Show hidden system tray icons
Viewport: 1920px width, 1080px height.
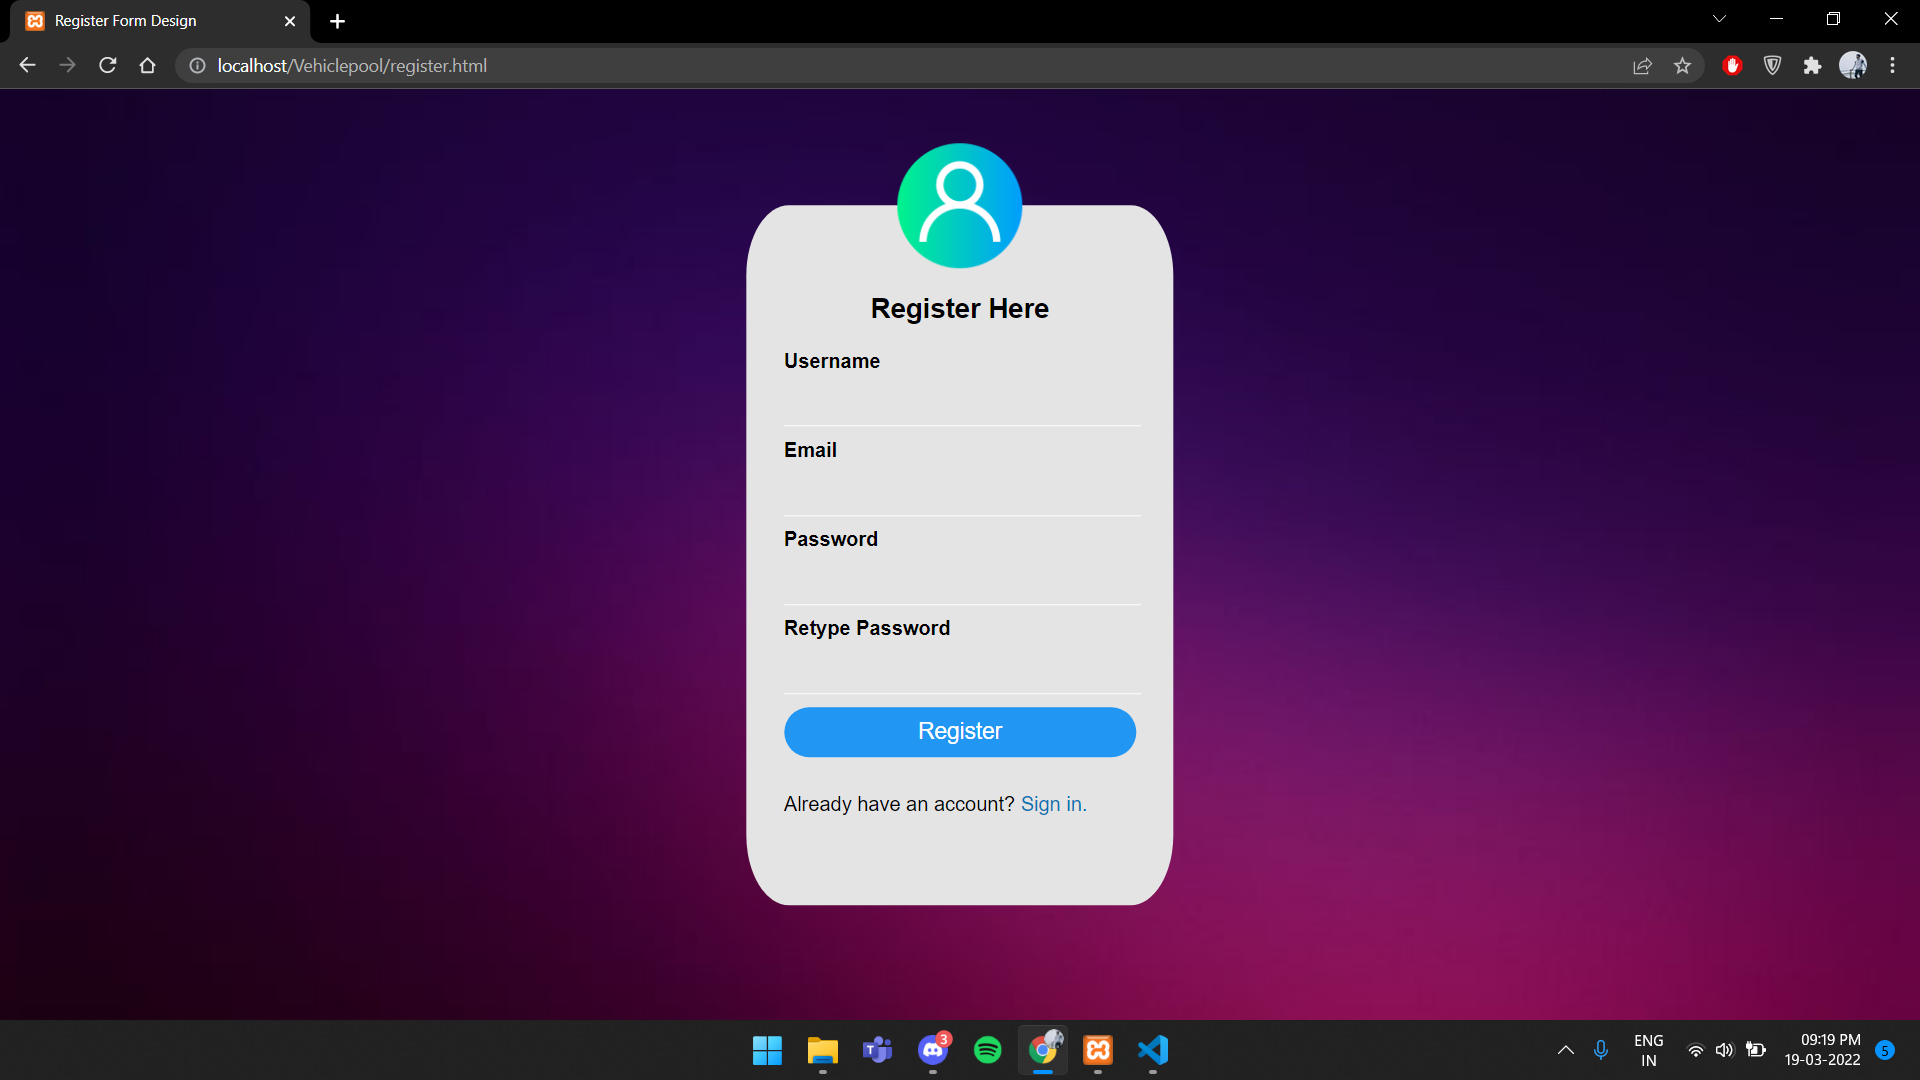(x=1565, y=1050)
